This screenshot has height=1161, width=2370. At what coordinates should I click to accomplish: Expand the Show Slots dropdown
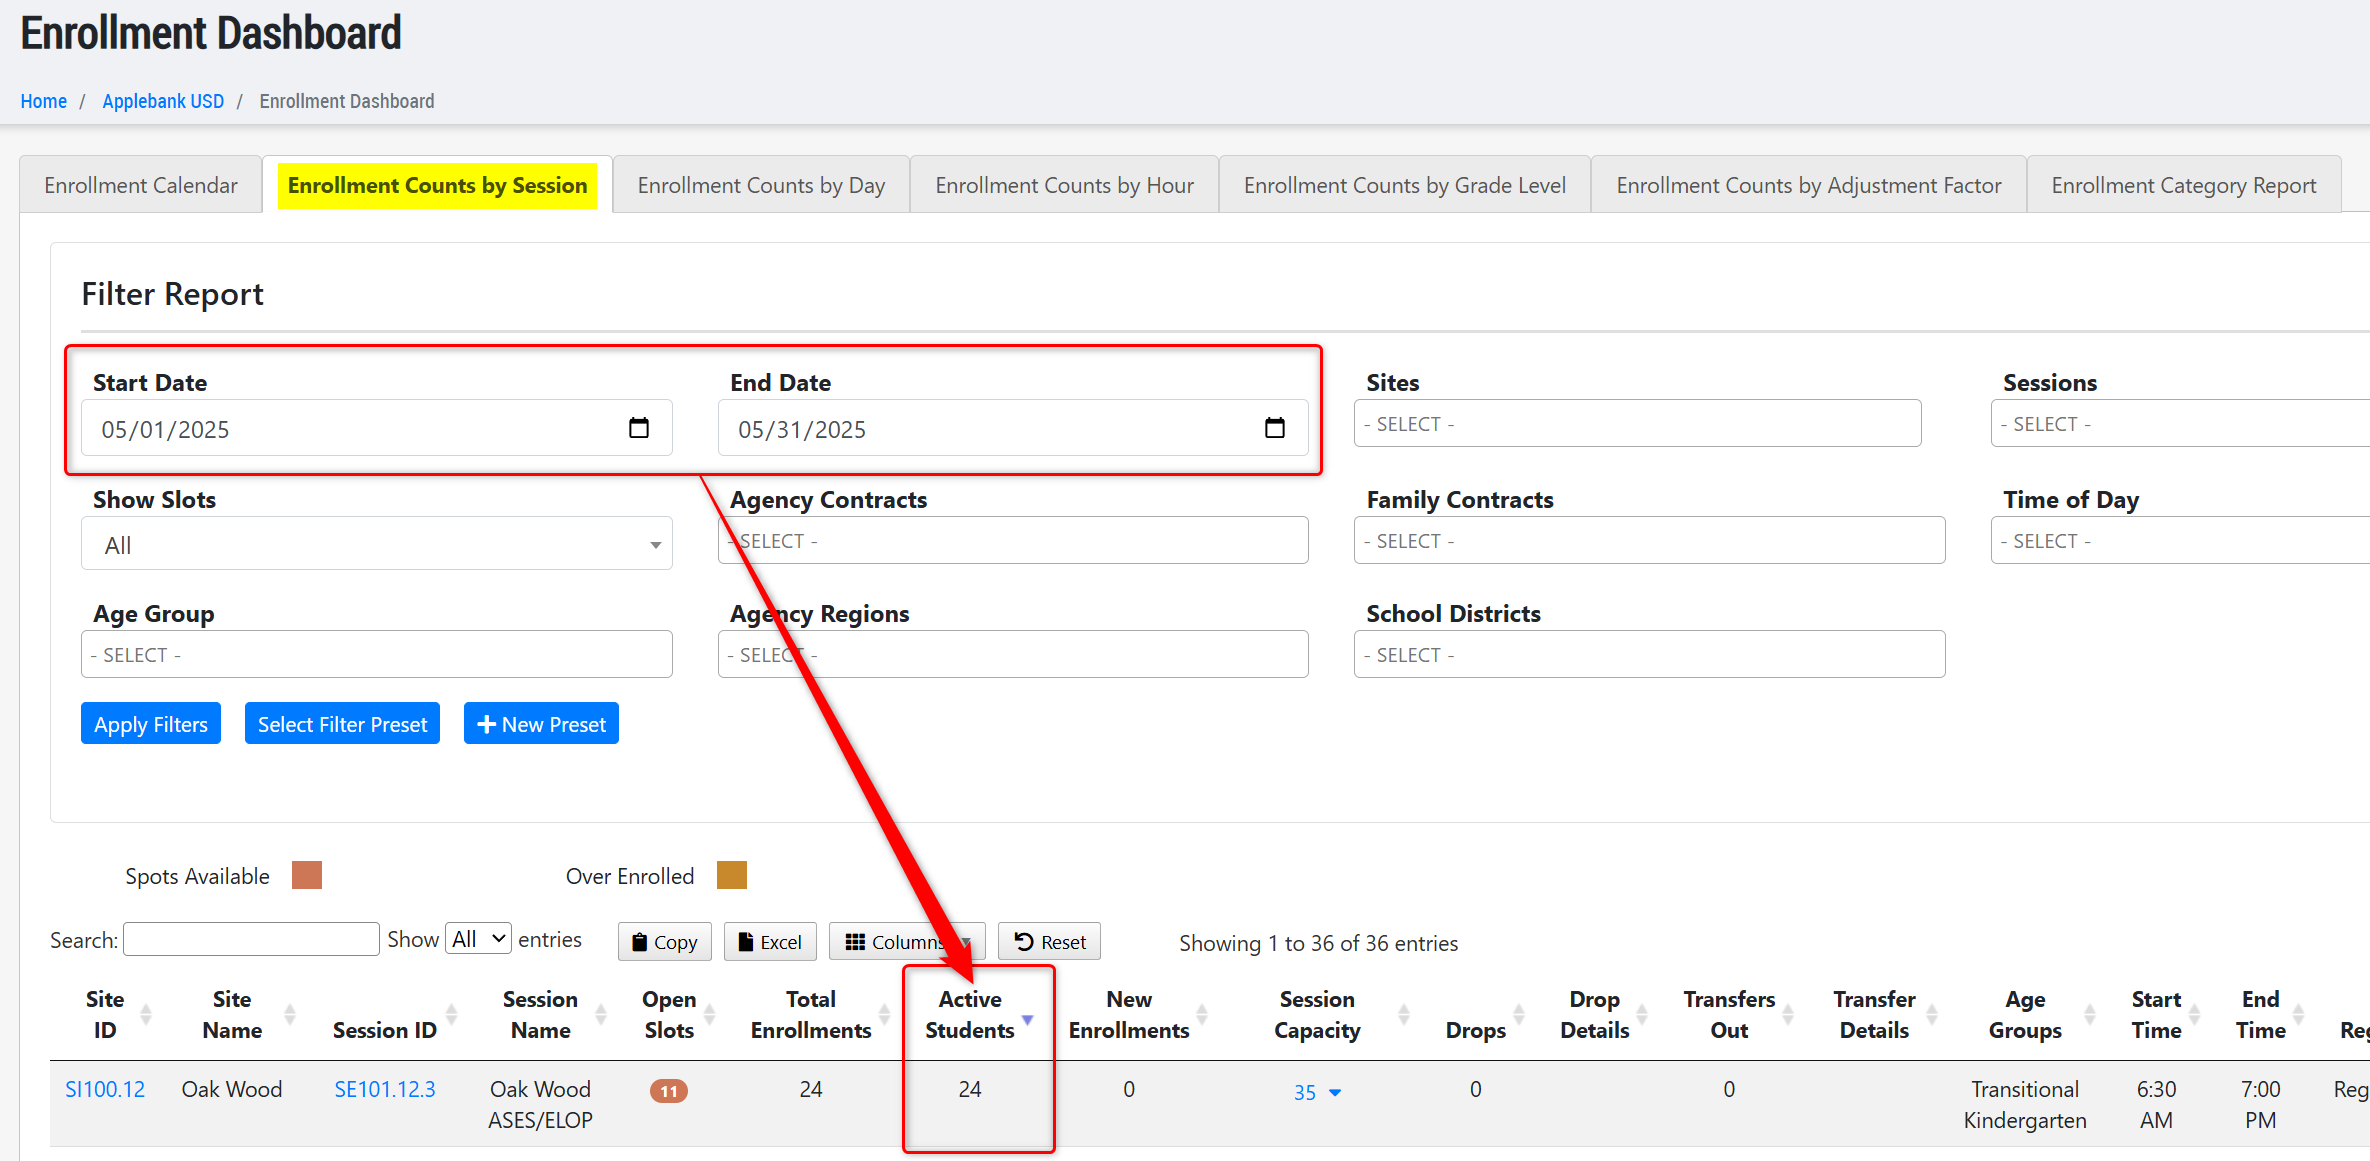pos(376,544)
